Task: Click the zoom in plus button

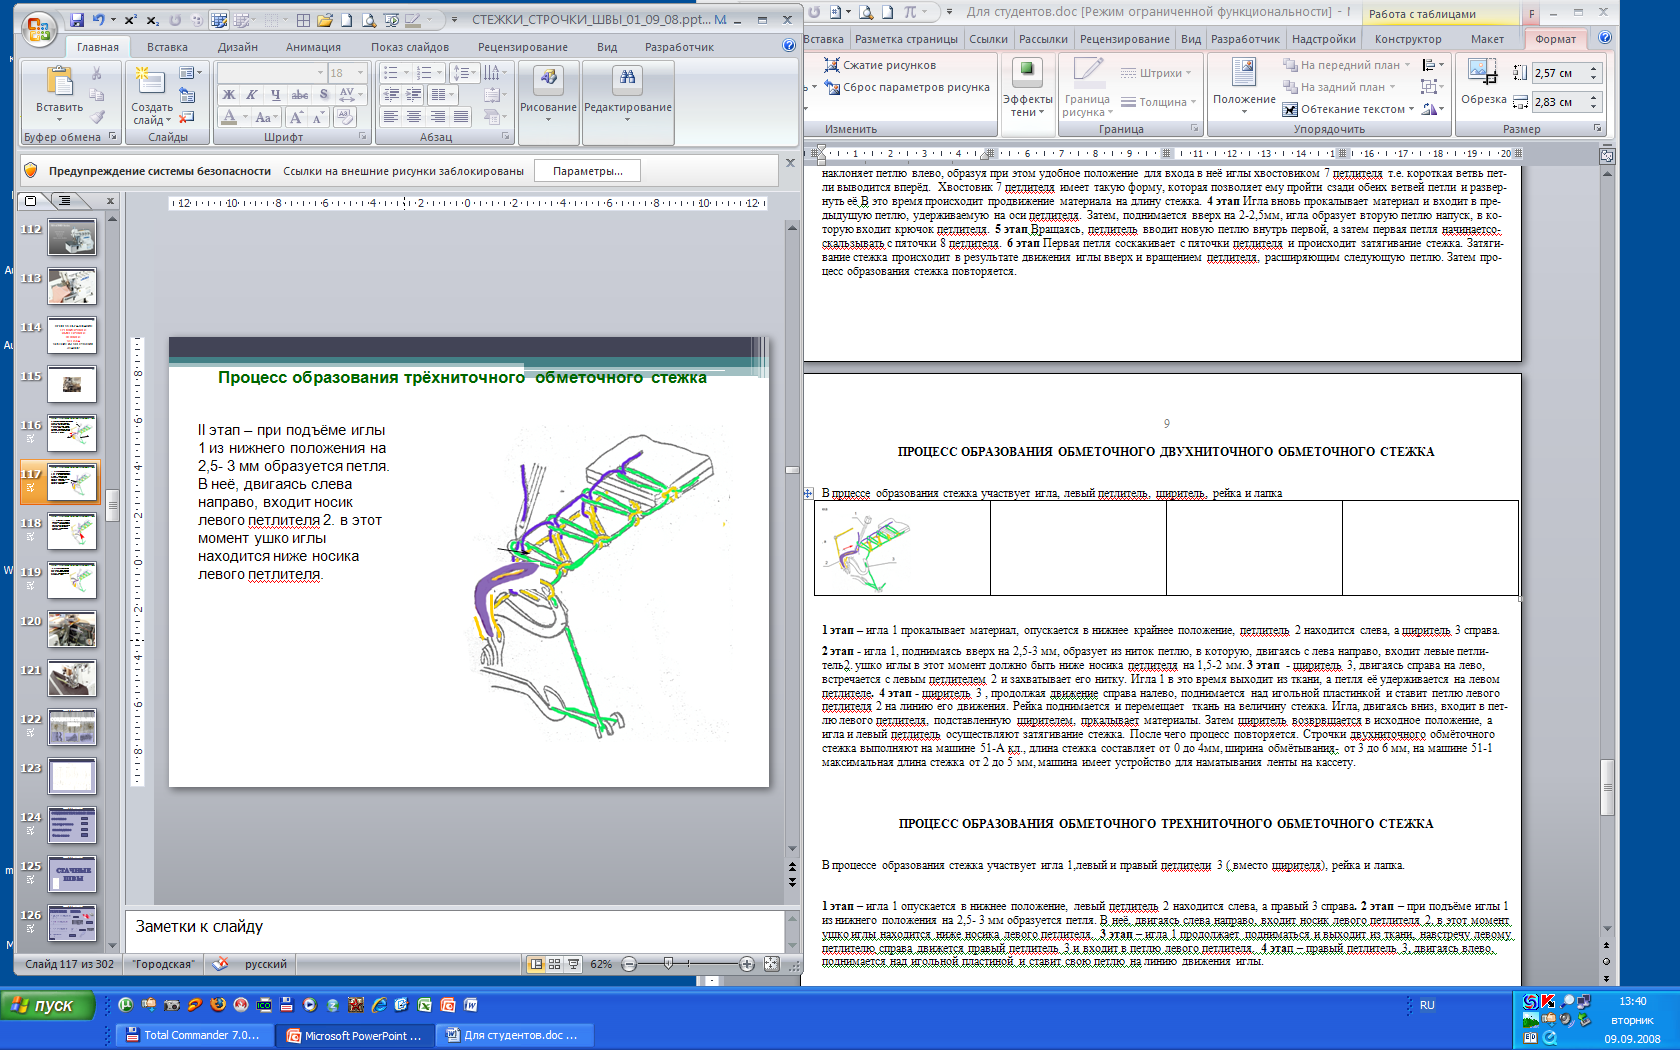Action: [x=747, y=964]
